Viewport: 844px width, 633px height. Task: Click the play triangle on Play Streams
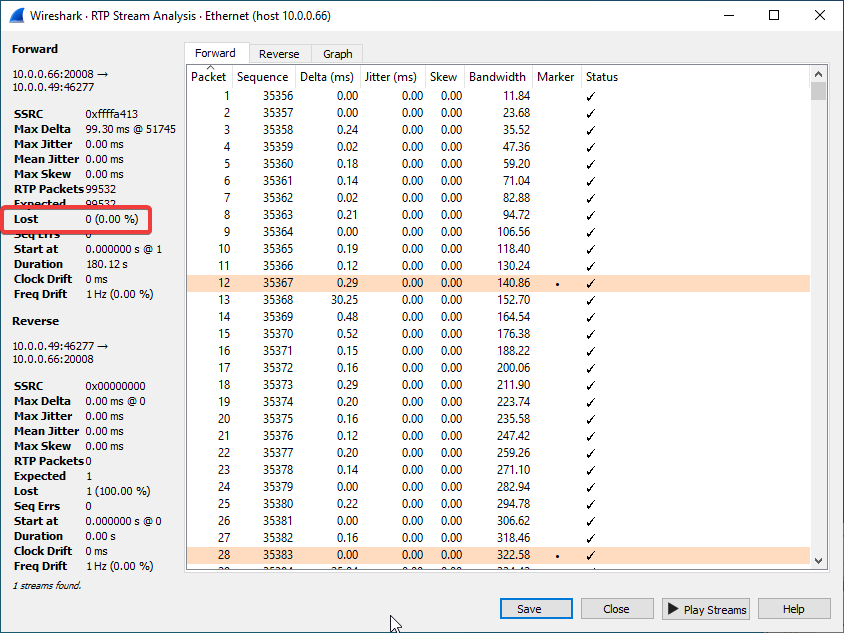[x=673, y=609]
